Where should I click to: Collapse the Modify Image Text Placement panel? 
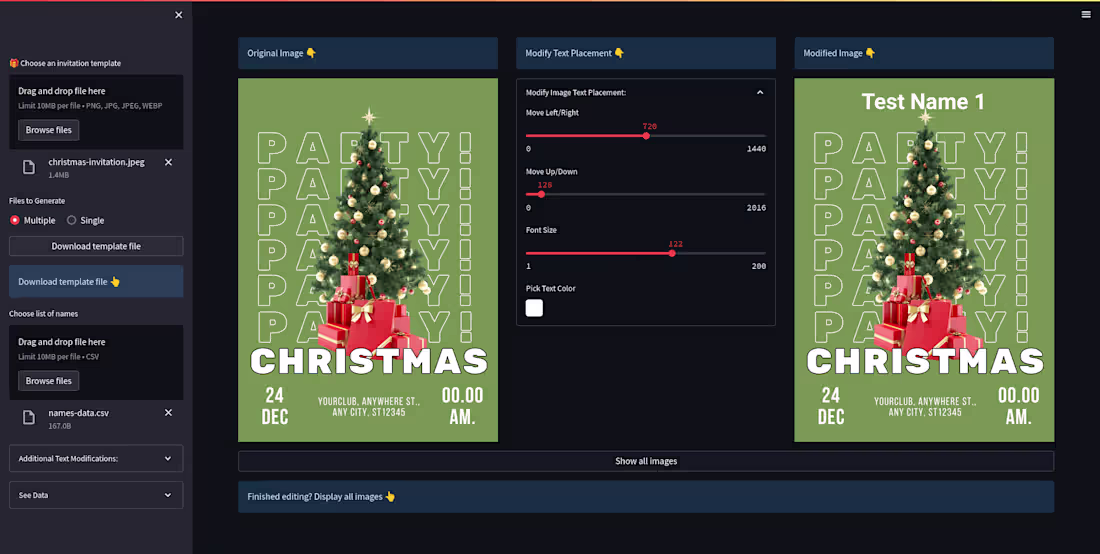click(x=760, y=92)
